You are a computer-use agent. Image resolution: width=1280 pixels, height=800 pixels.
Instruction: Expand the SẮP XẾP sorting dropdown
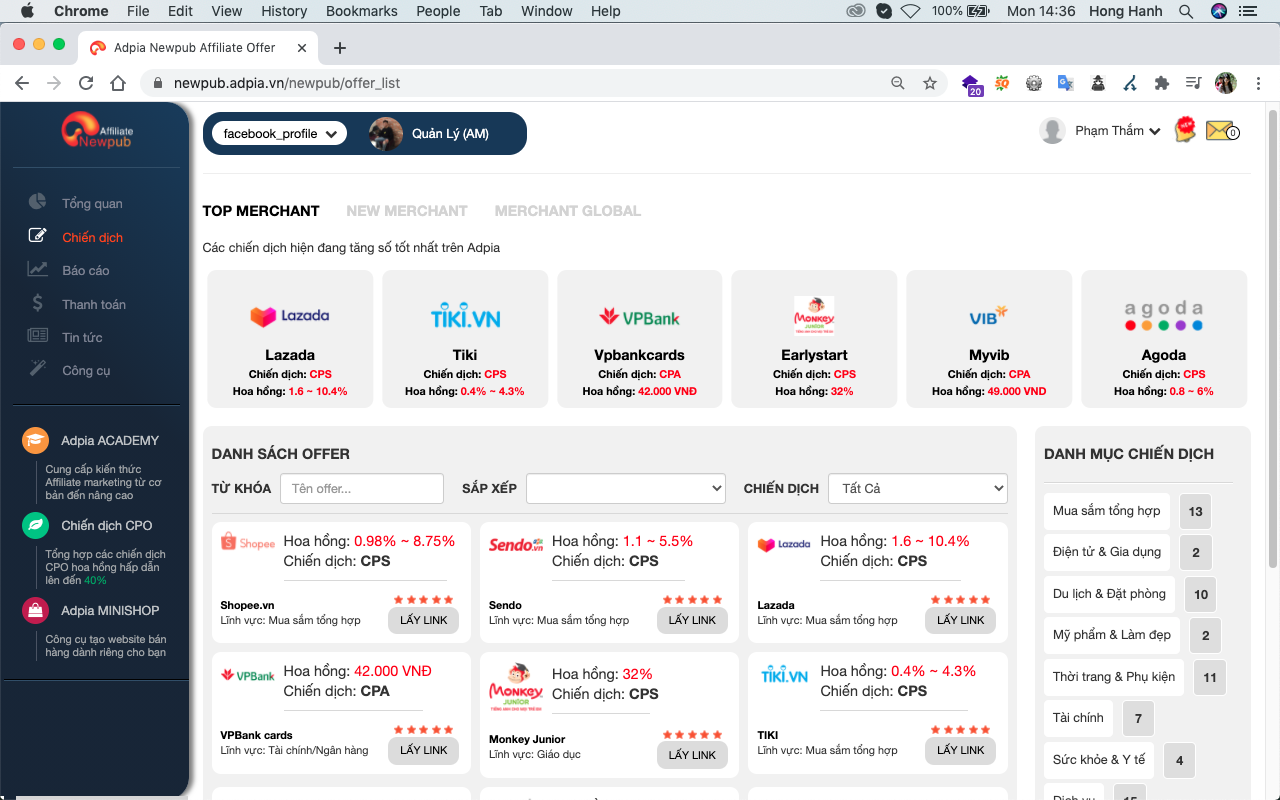pyautogui.click(x=626, y=488)
